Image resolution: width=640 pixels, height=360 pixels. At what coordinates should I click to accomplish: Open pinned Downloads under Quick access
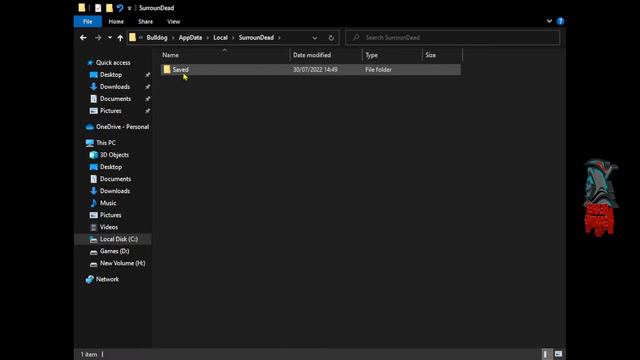coord(115,87)
